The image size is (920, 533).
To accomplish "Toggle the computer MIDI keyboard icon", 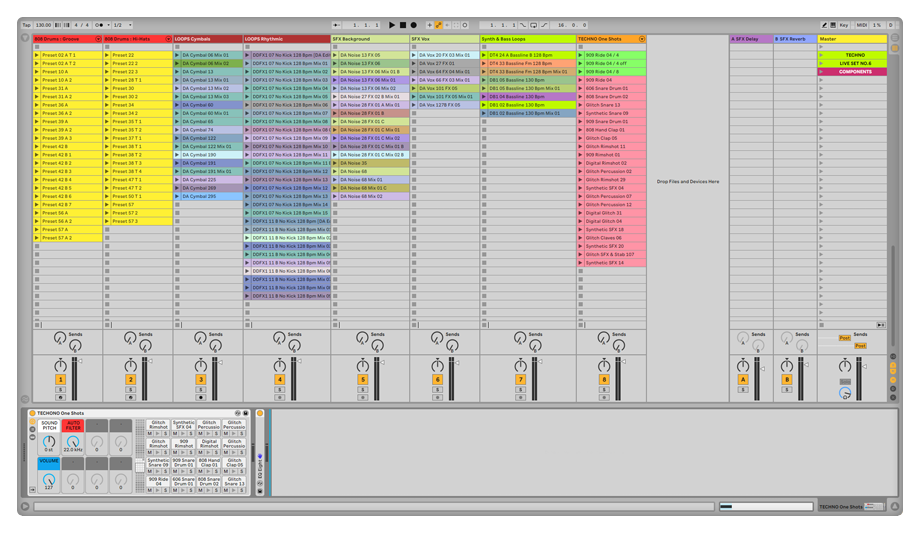I will click(833, 25).
